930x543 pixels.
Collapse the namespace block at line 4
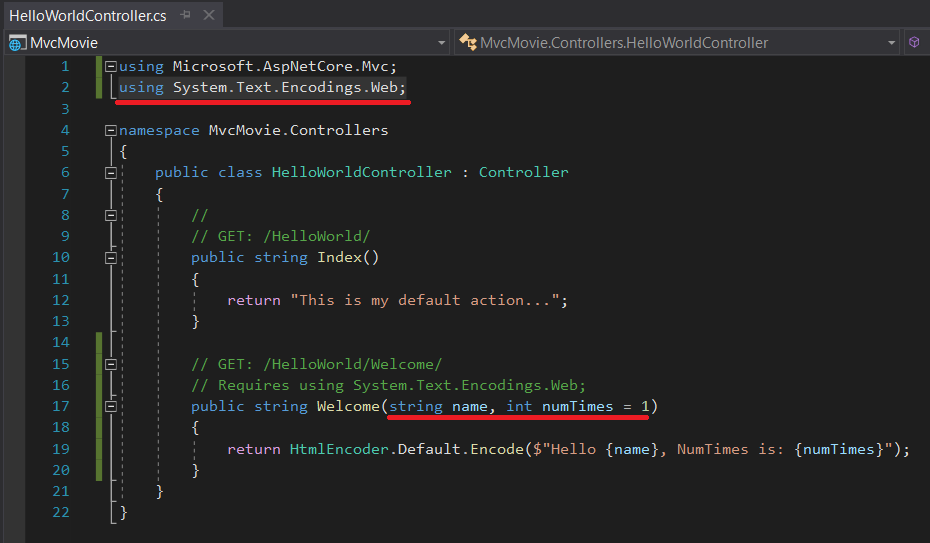tap(110, 130)
